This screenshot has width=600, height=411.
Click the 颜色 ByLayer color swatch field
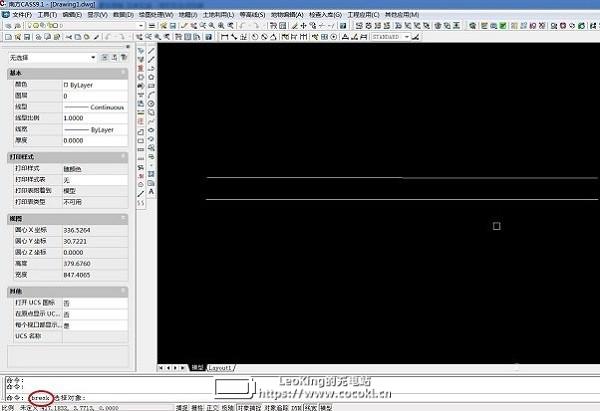(x=95, y=85)
